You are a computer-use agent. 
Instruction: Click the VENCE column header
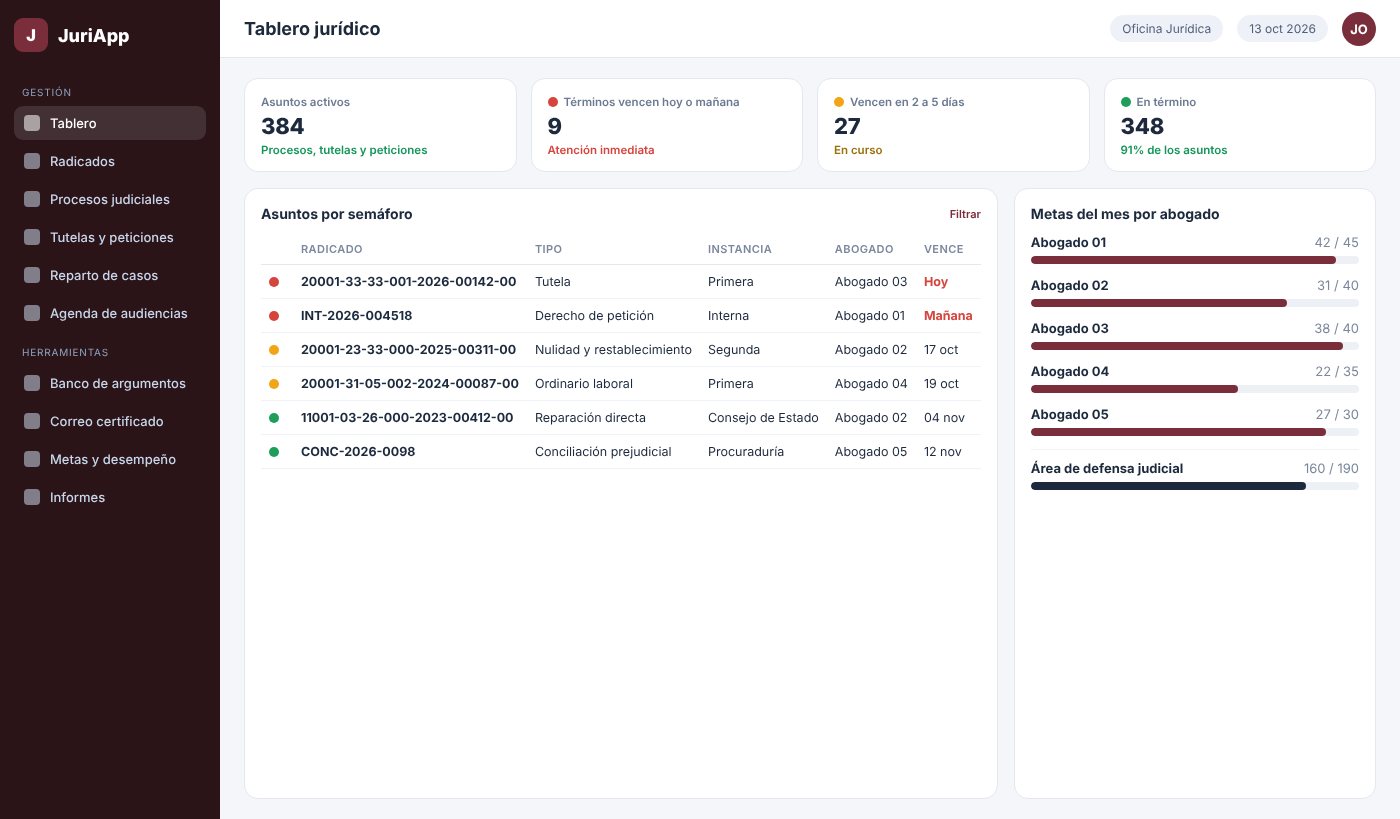click(x=944, y=249)
